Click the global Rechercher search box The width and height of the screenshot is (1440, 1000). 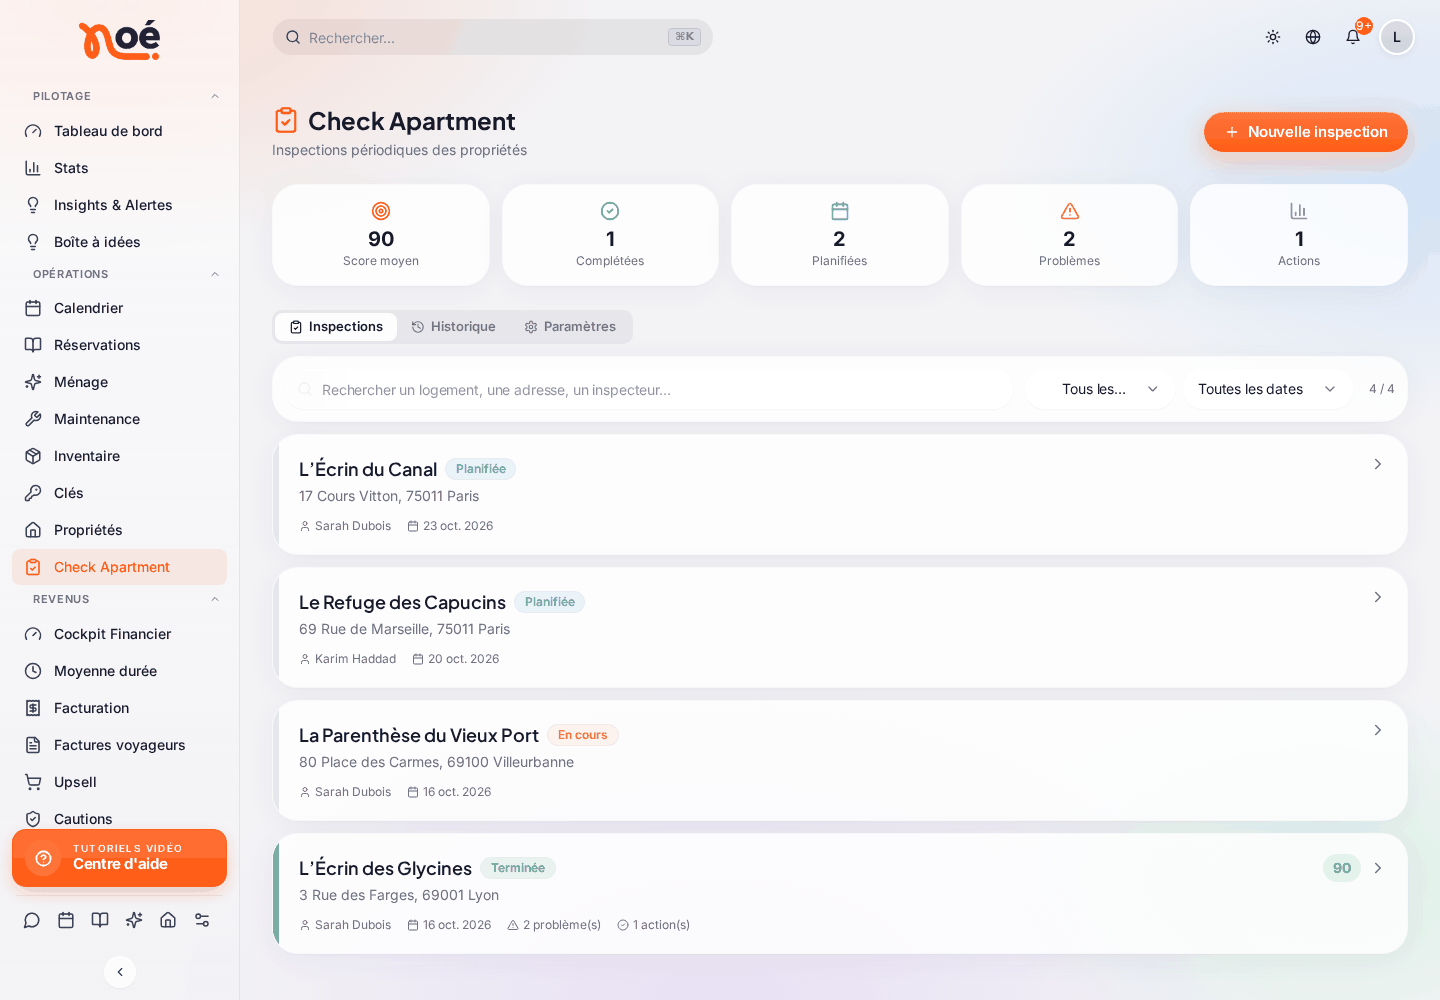point(492,37)
